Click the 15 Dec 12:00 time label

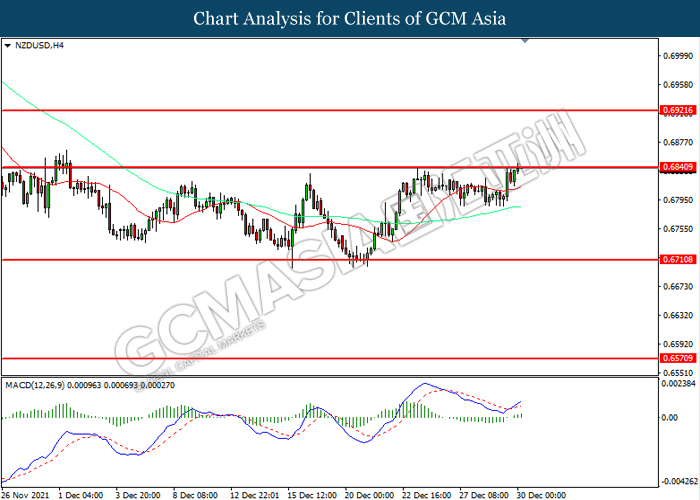tap(312, 495)
